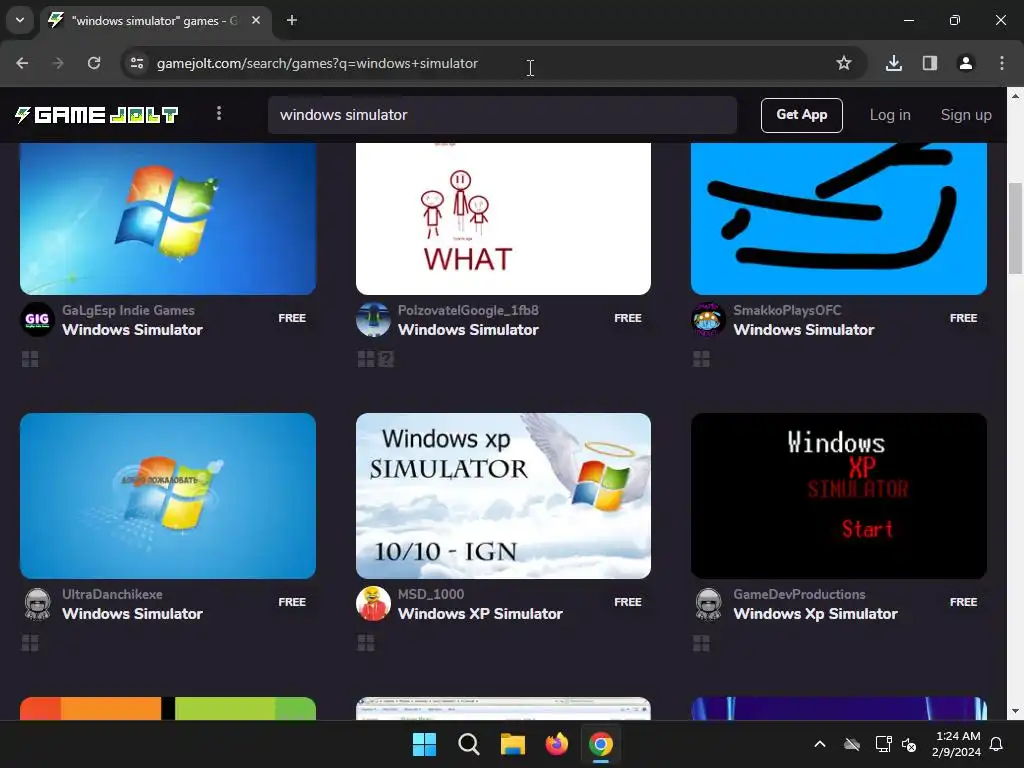1024x768 pixels.
Task: Open taskbar Search
Action: coord(468,744)
